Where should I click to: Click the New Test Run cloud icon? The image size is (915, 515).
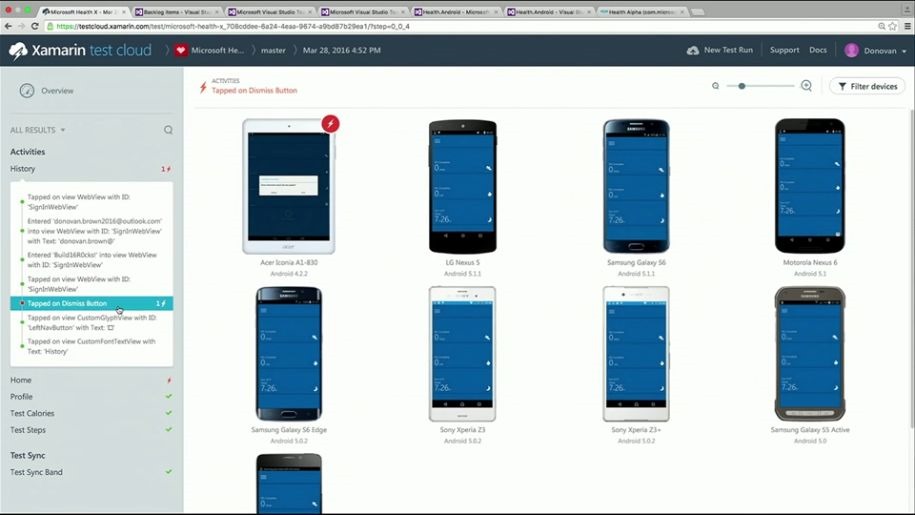coord(692,51)
